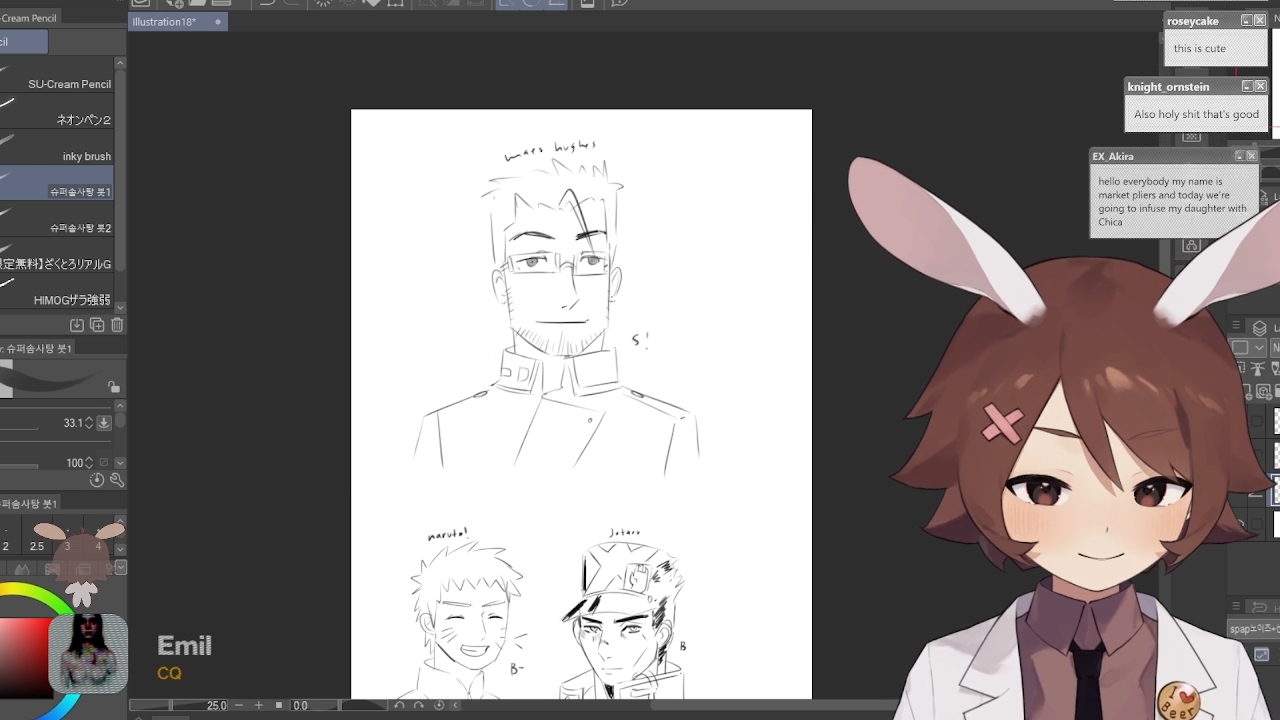Click the 'this is cute' chat message
The width and height of the screenshot is (1280, 720).
click(1200, 48)
